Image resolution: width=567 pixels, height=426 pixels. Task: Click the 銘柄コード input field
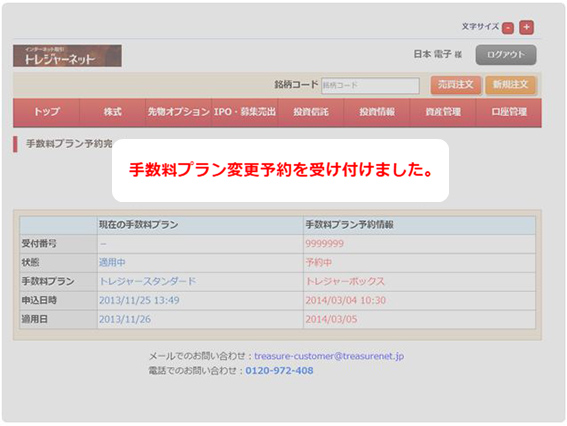pos(370,85)
